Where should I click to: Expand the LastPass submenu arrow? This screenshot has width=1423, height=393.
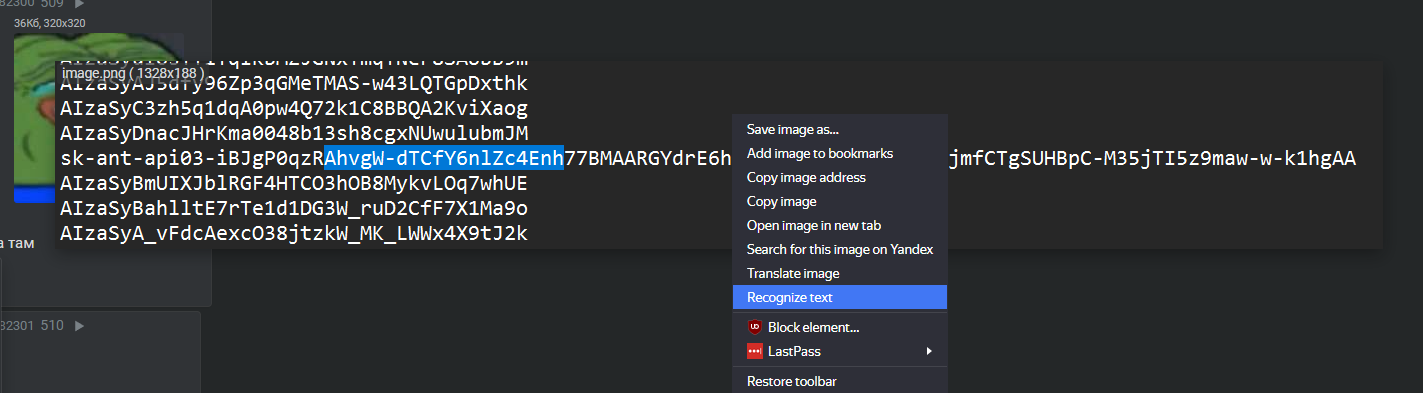click(x=929, y=351)
